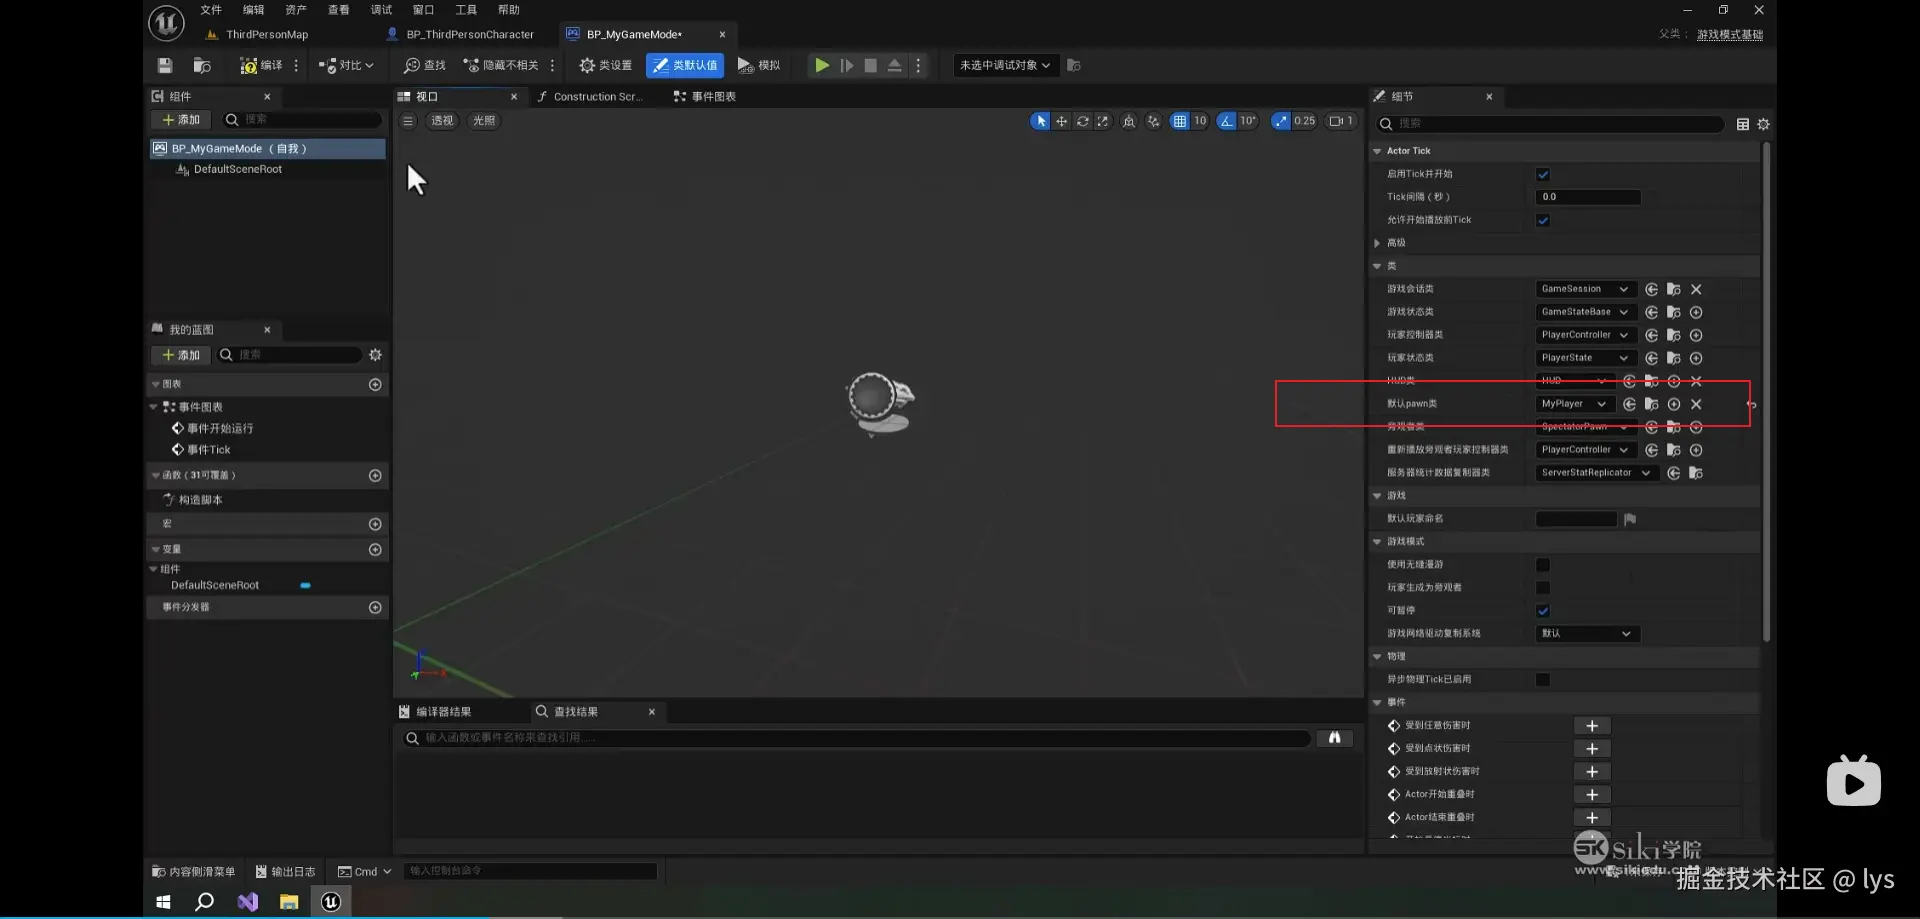Toggle rotation angle snapping in viewport toolbar
The image size is (1920, 919).
coord(1226,121)
